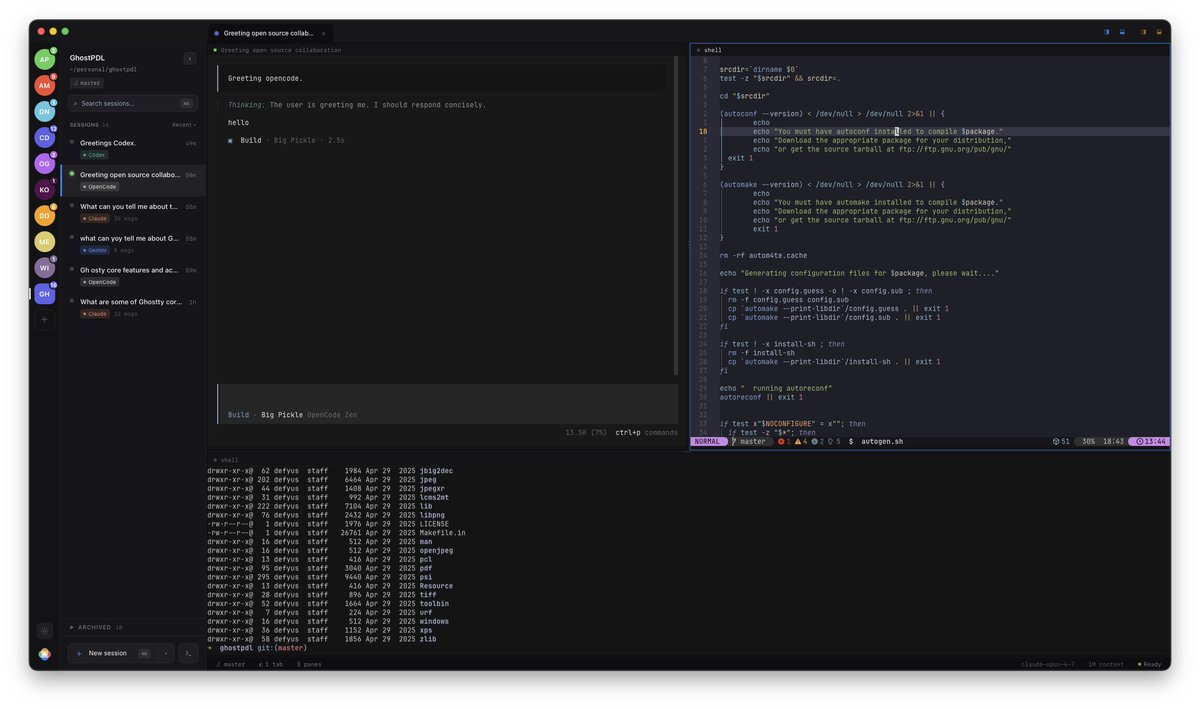
Task: Click the Build Big Pickle message footer
Action: tap(286, 141)
